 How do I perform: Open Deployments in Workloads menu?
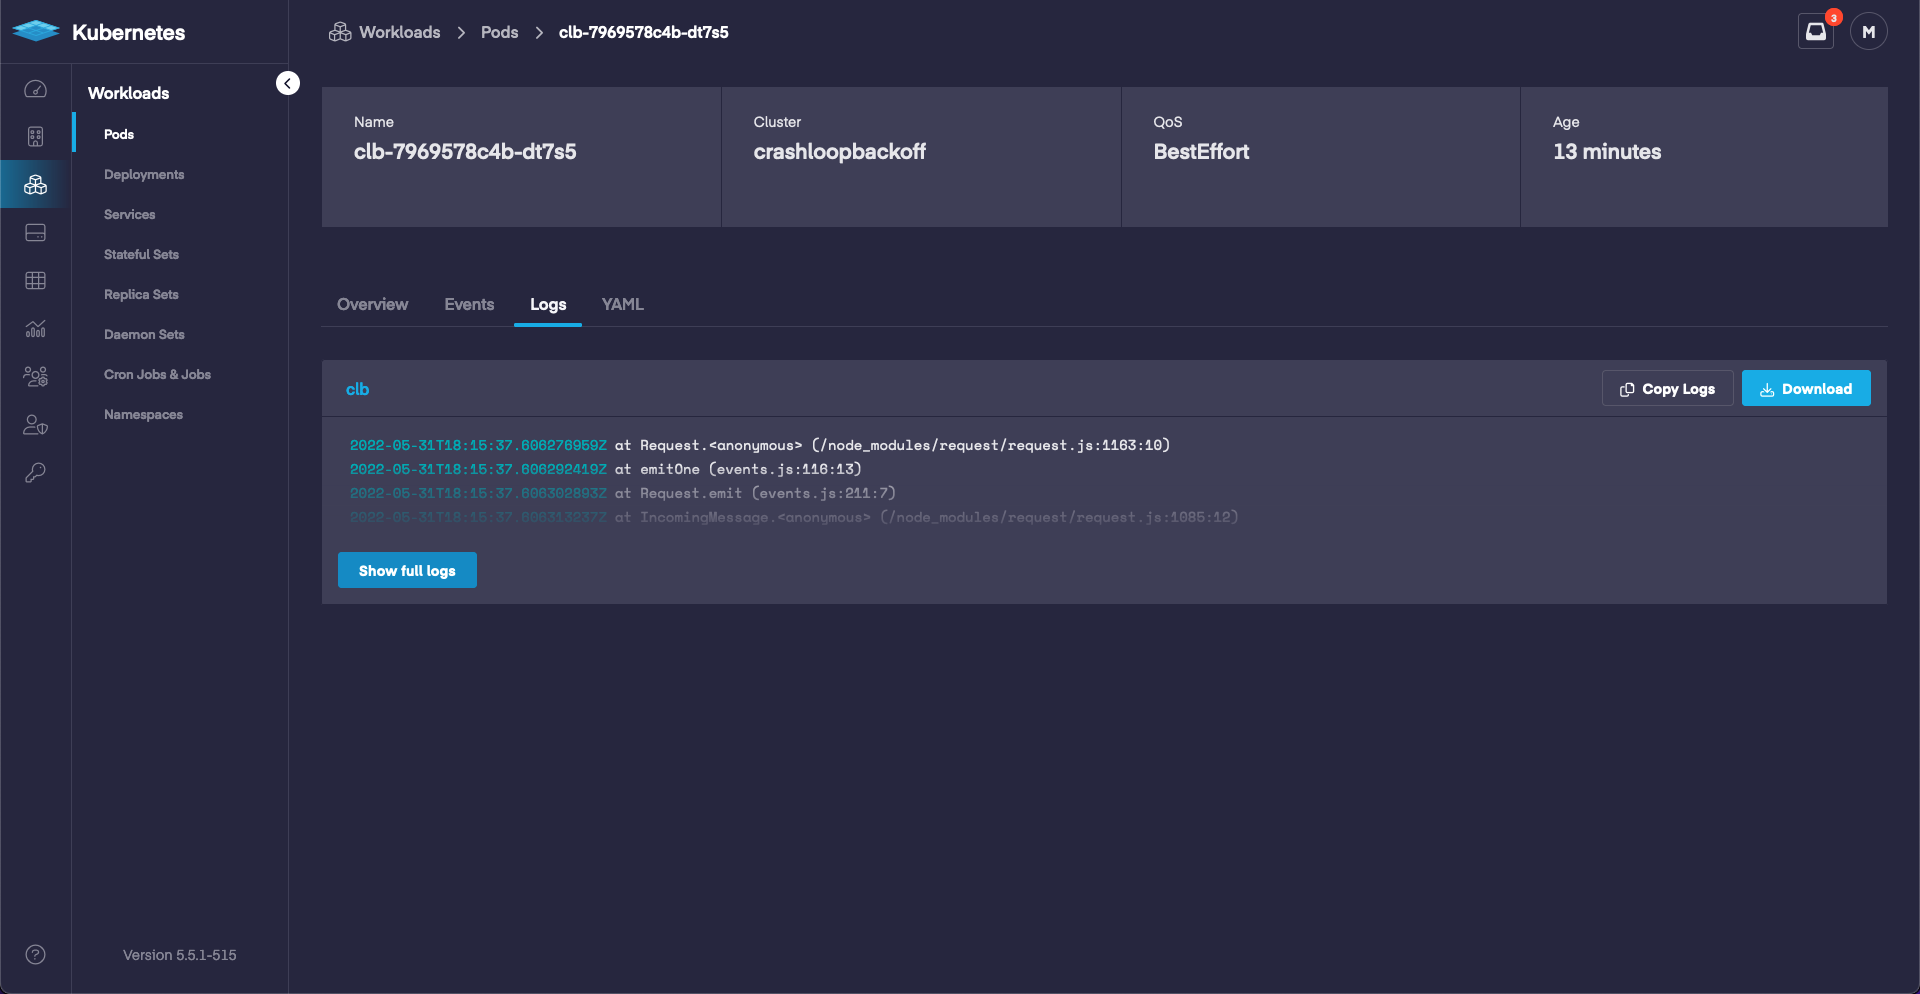(144, 174)
